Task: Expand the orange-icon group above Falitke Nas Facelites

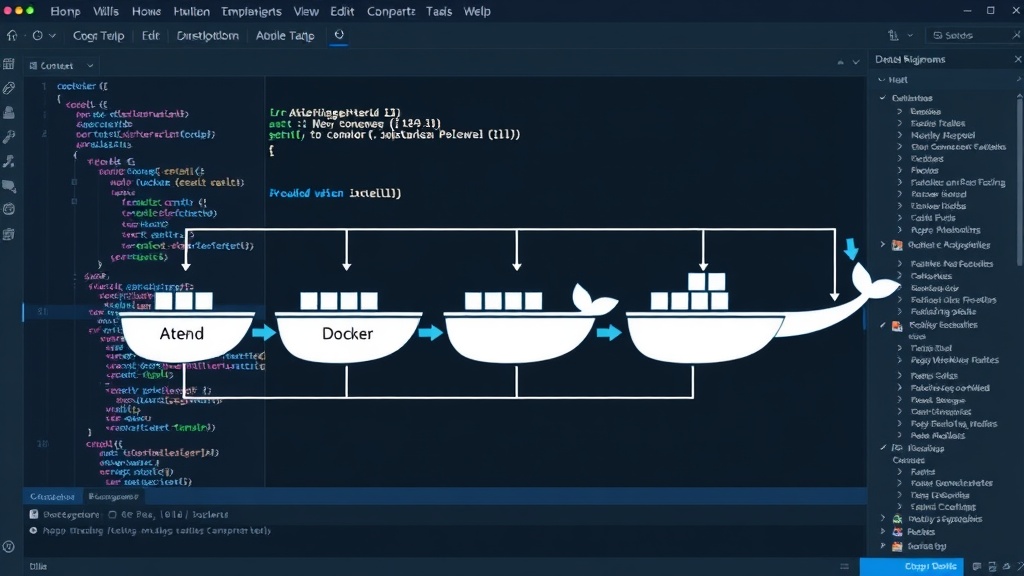Action: click(883, 245)
